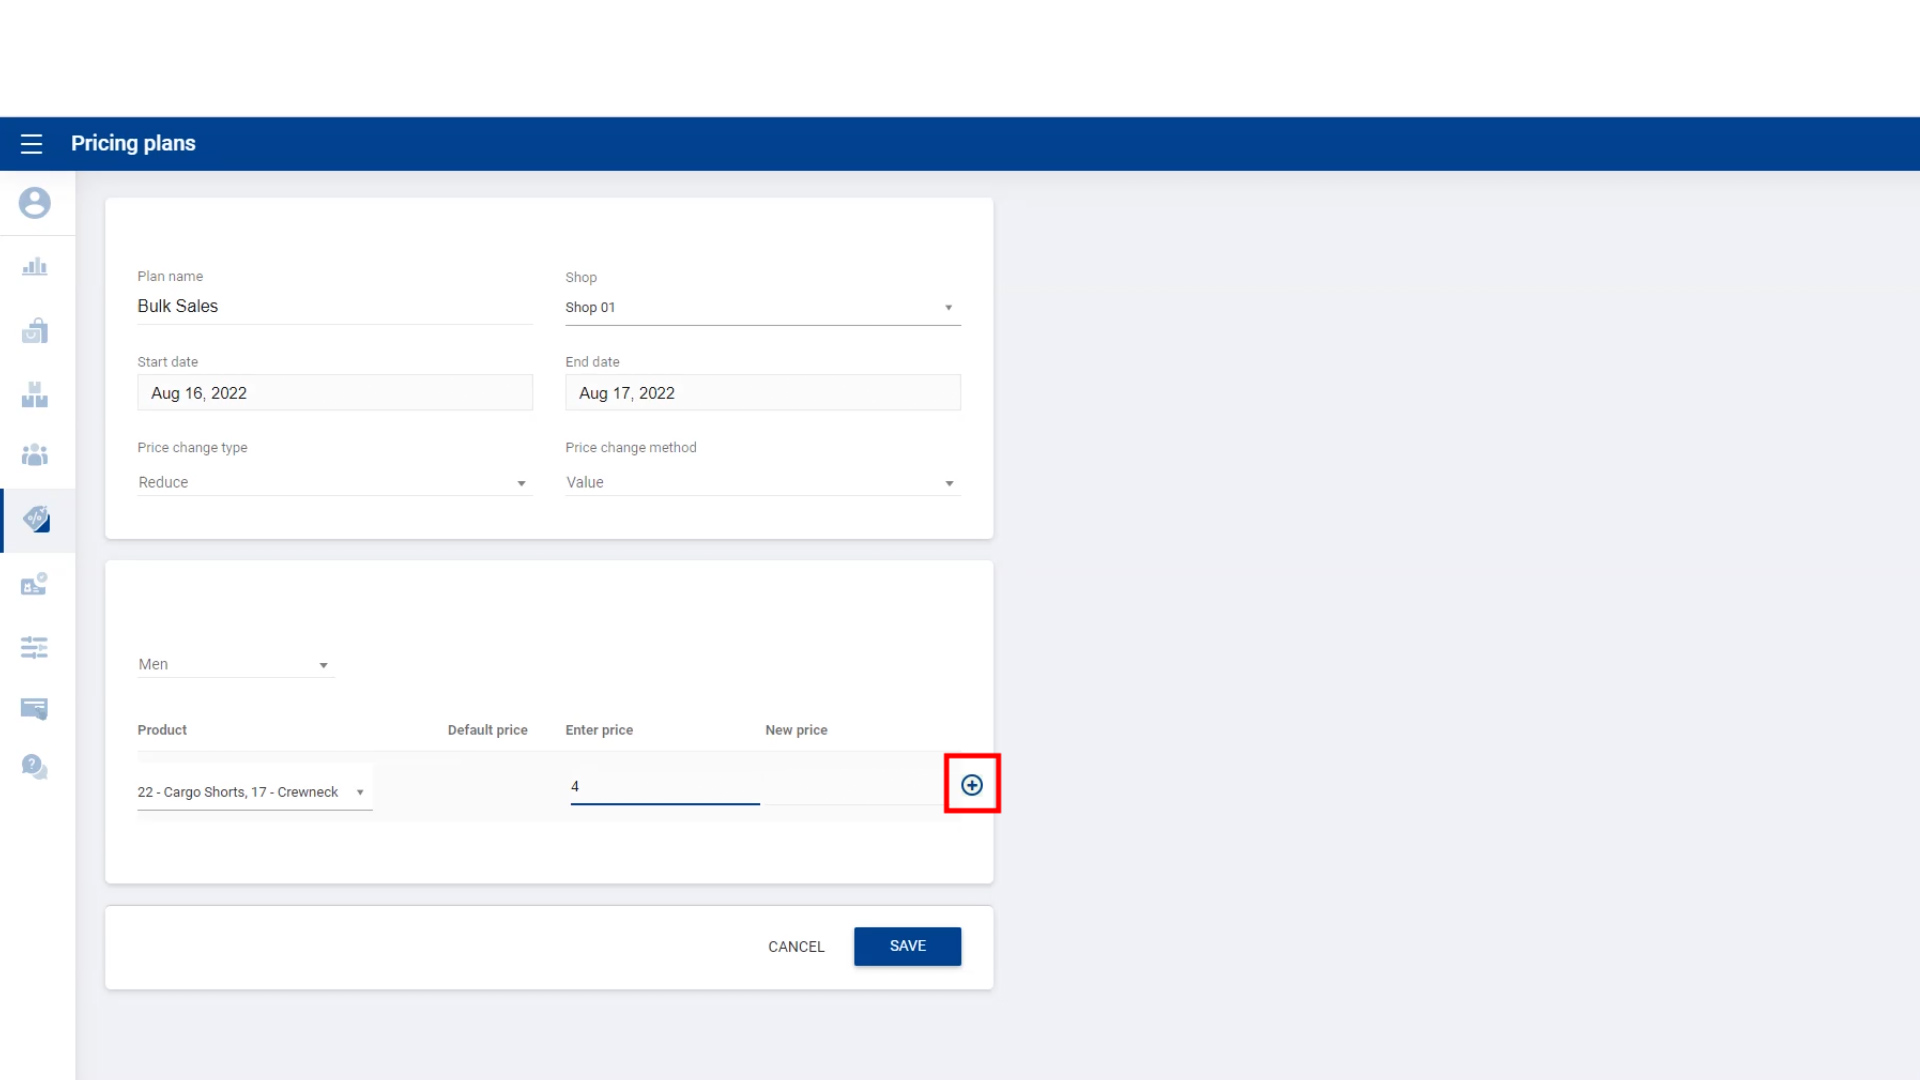Open the shopping bag sidebar icon
Viewport: 1920px width, 1080px height.
click(x=34, y=331)
